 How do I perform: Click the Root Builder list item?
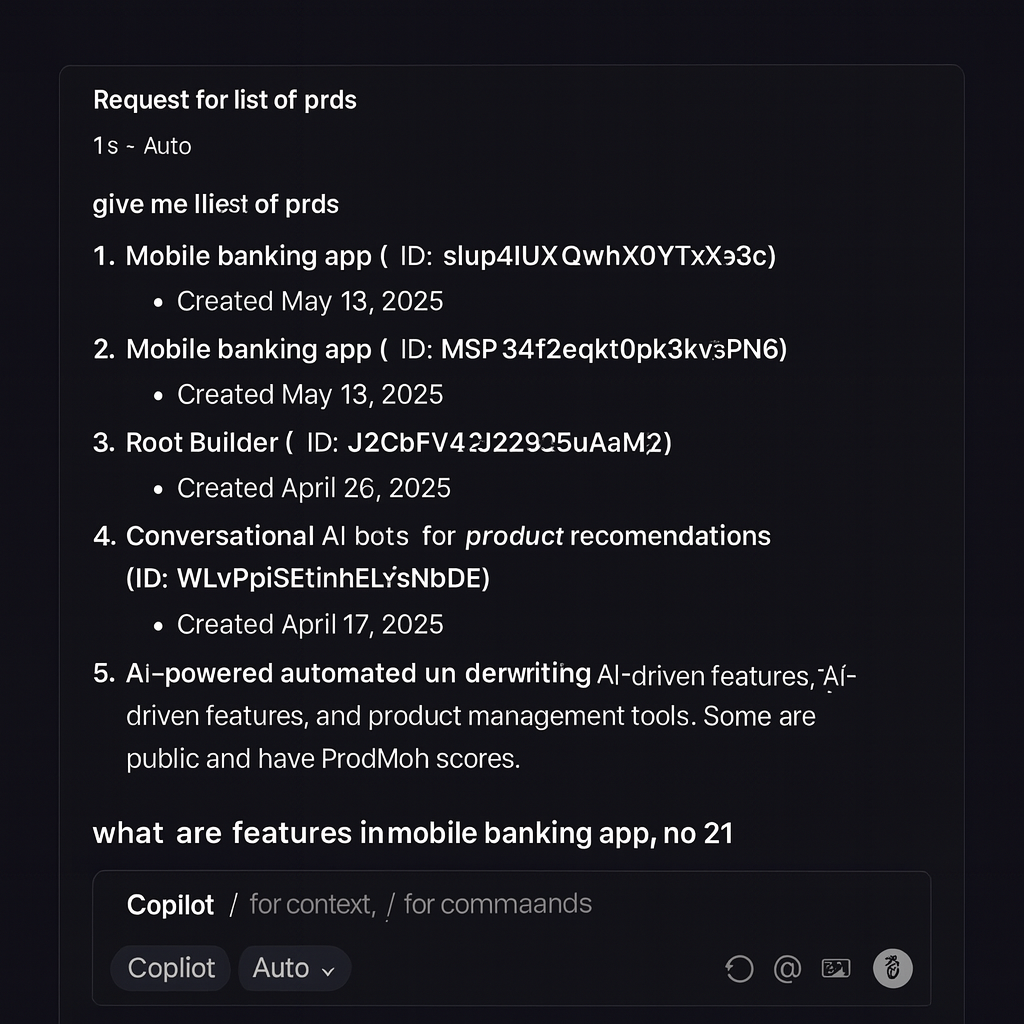[x=202, y=442]
